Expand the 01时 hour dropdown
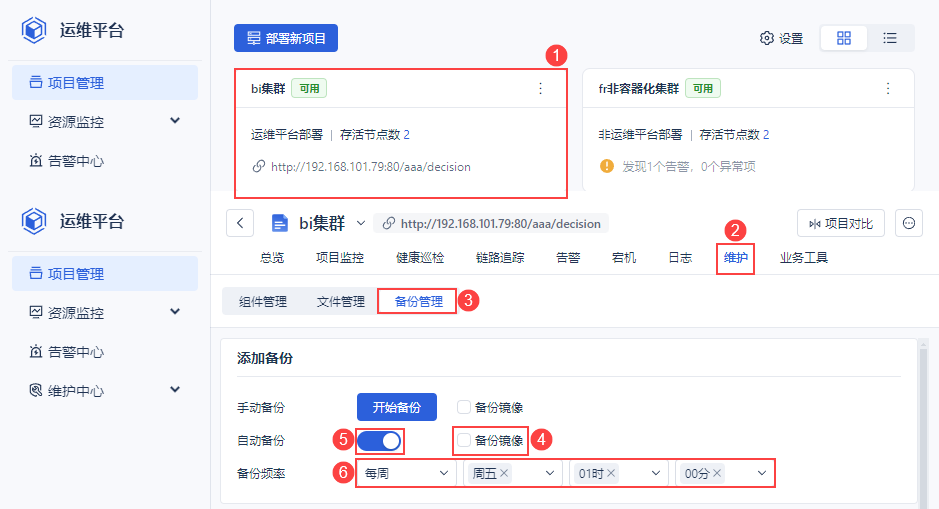The height and width of the screenshot is (509, 939). tap(656, 473)
